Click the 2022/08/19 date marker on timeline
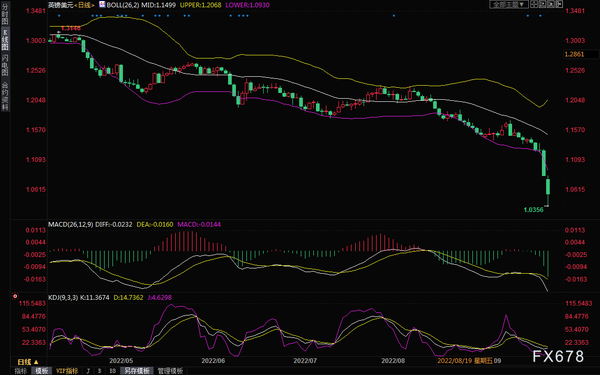This screenshot has width=600, height=375. [455, 361]
